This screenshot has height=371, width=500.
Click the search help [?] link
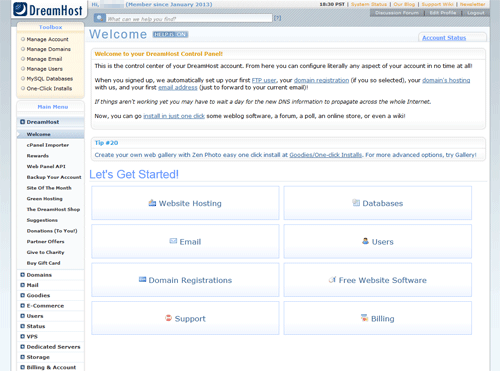tap(277, 18)
